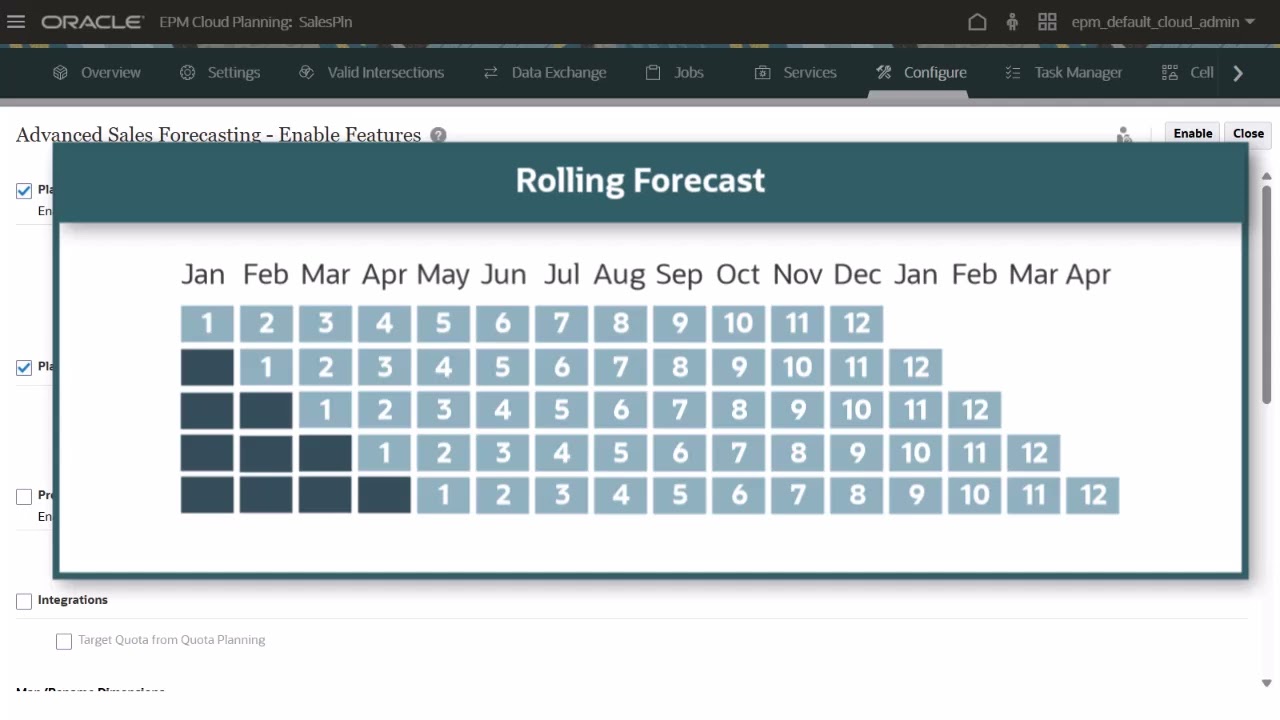Click the vertical scrollbar thumb
This screenshot has height=720, width=1280.
tap(1266, 294)
